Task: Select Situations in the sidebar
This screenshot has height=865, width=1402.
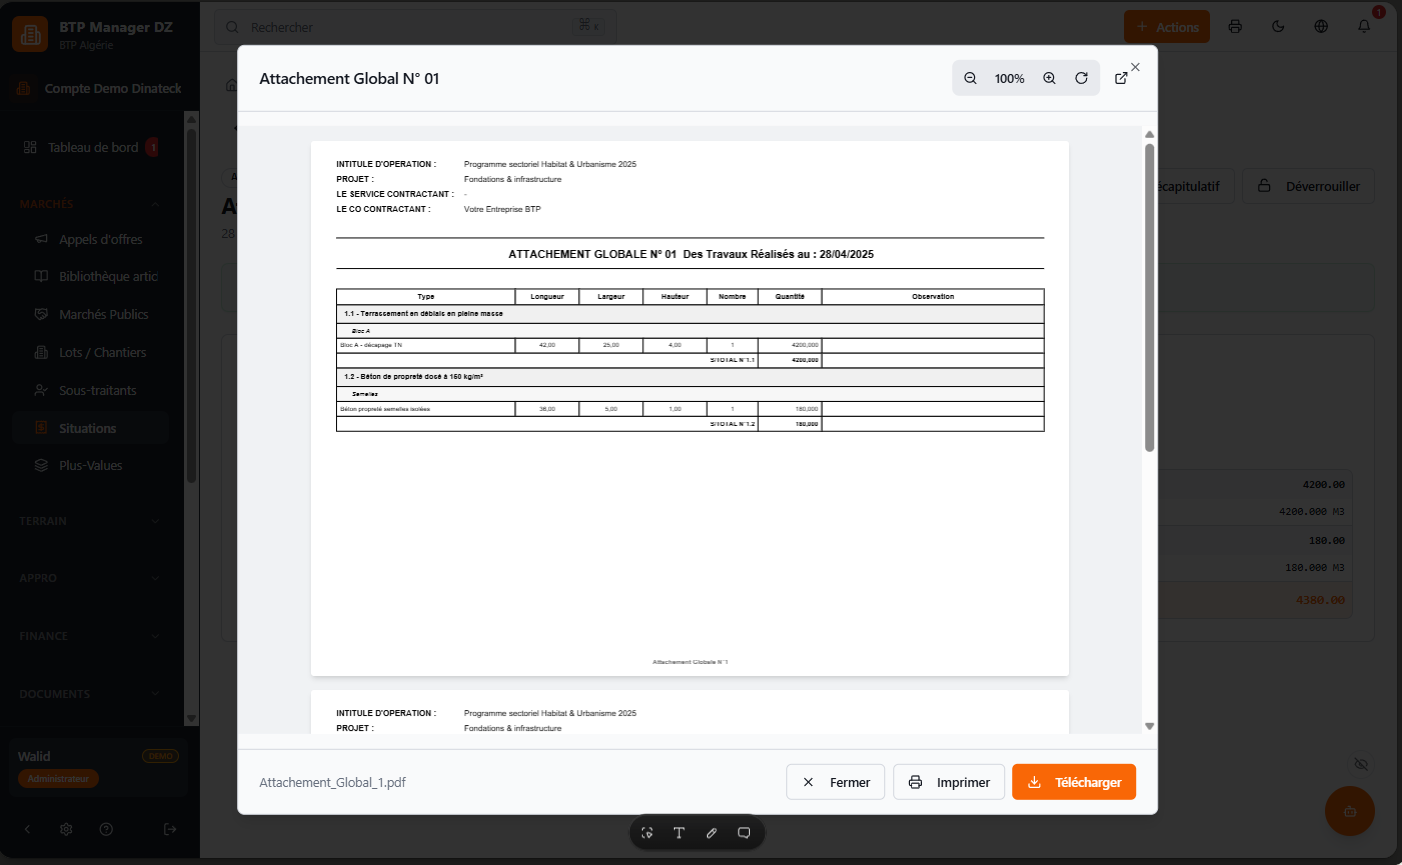Action: (91, 428)
